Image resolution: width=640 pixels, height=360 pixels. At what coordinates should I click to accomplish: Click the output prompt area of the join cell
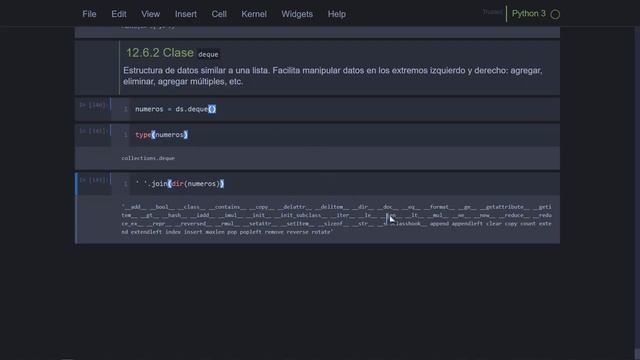coord(98,219)
